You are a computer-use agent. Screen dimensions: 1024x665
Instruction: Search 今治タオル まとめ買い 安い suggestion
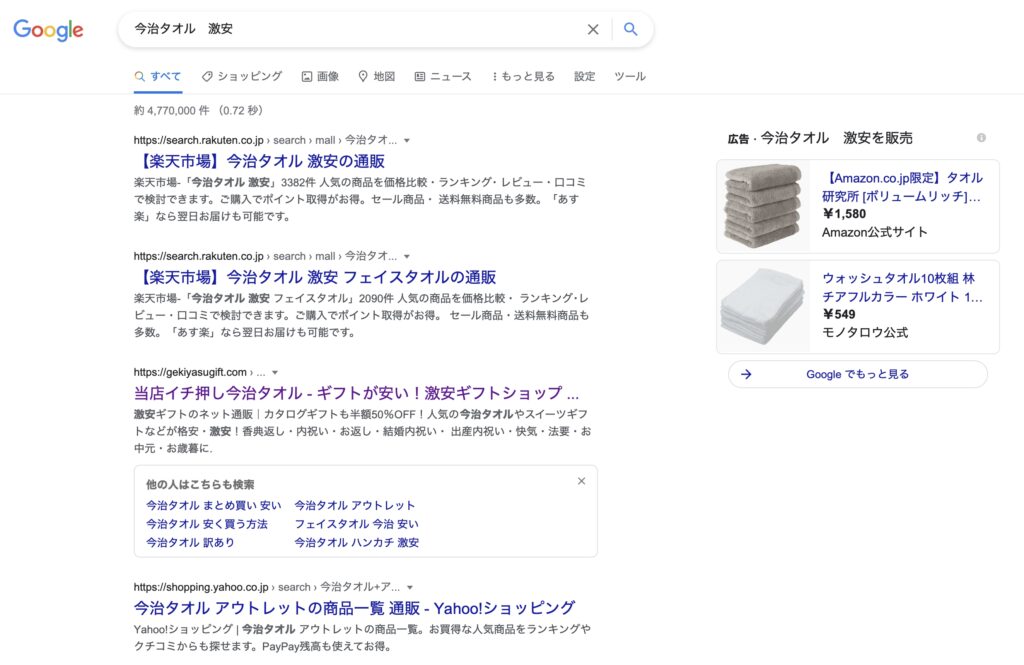pos(214,506)
